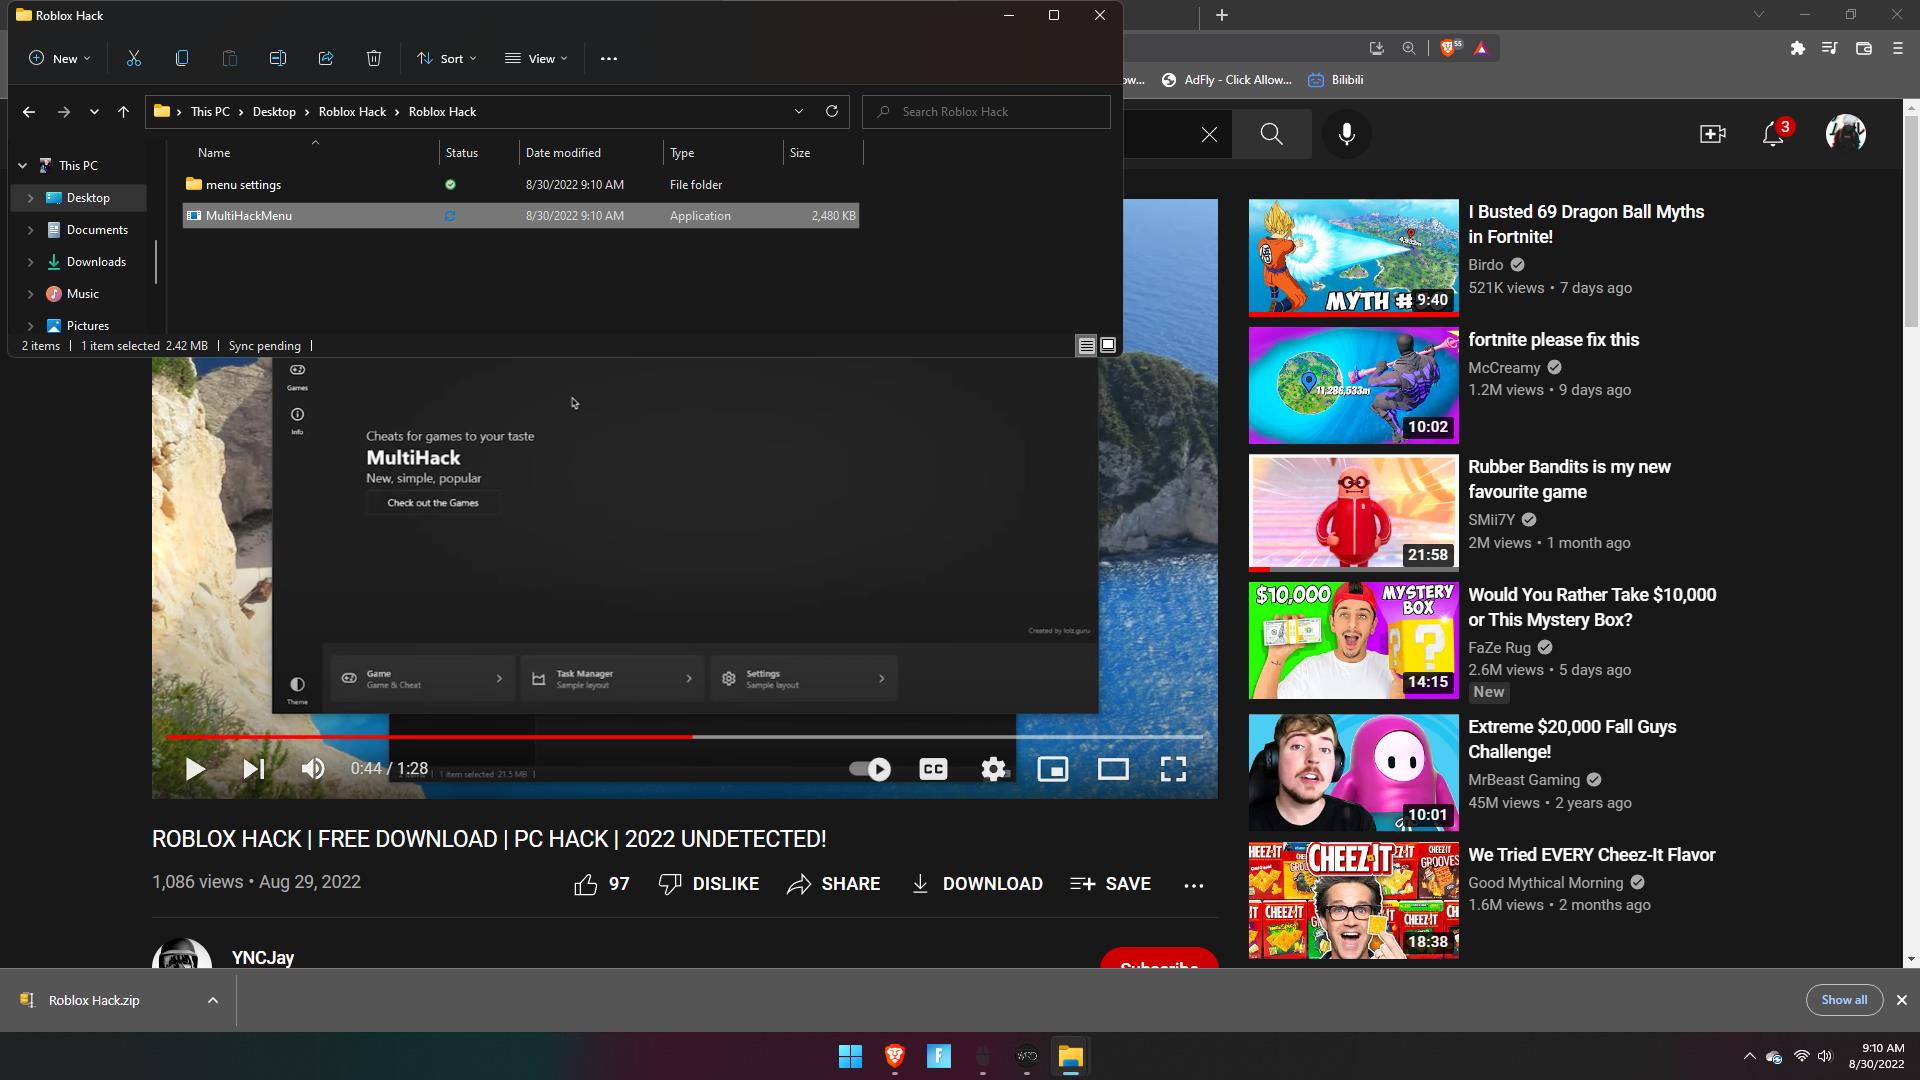Image resolution: width=1920 pixels, height=1080 pixels.
Task: Click the DOWNLOAD button below the video
Action: [977, 884]
